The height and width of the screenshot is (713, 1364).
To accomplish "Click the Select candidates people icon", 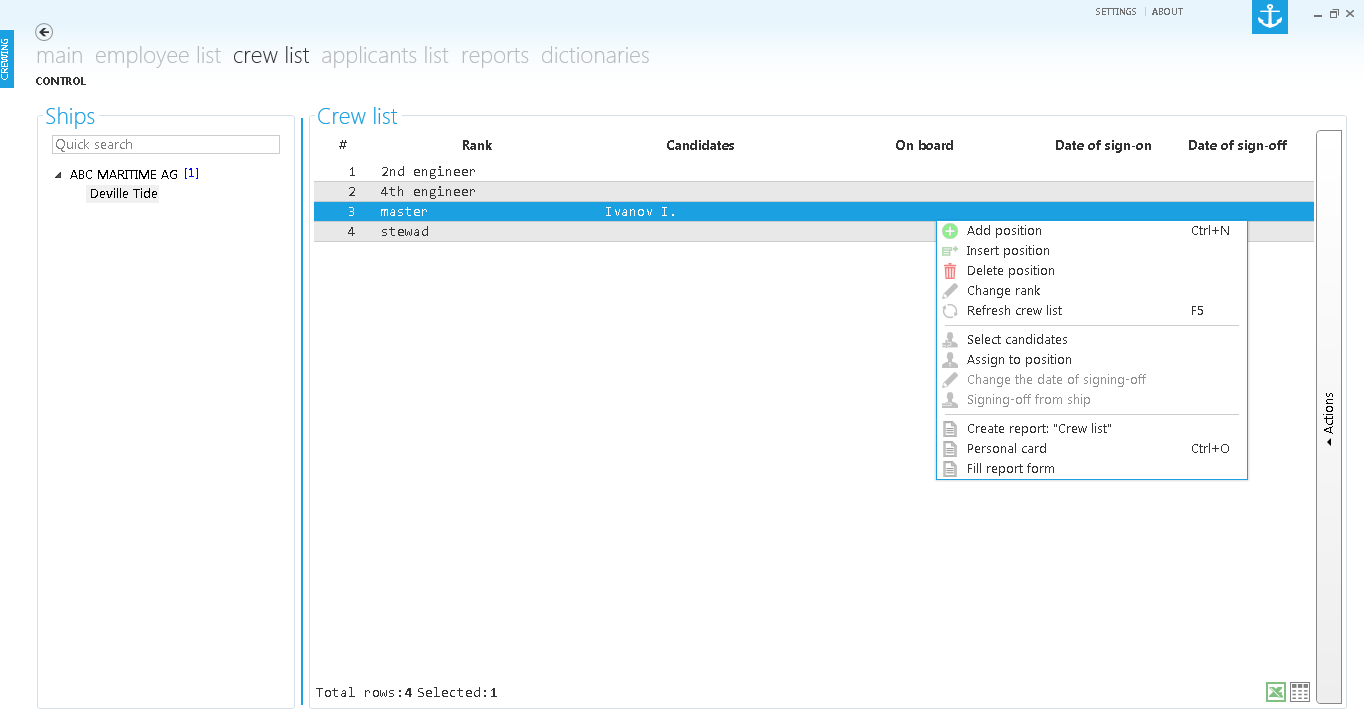I will point(950,340).
